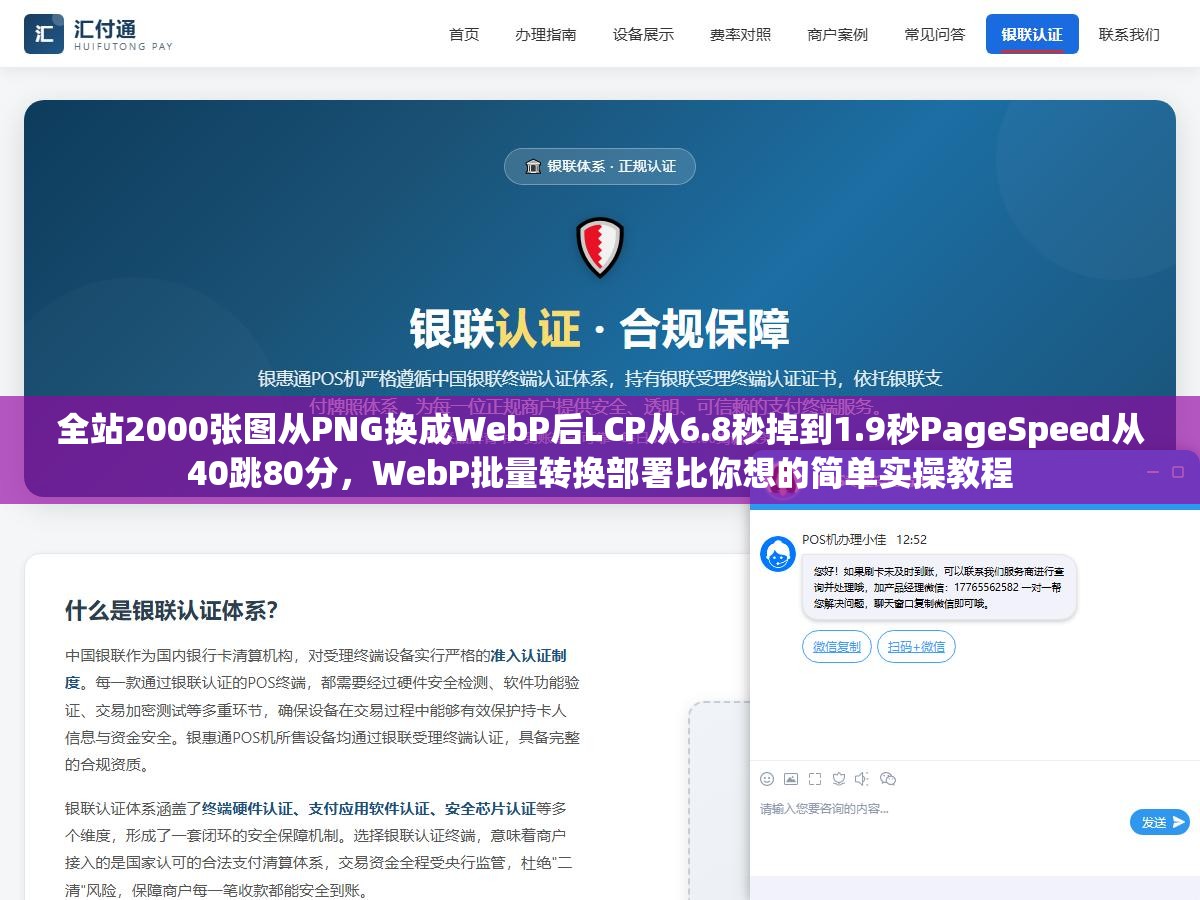
Task: Open the 首页 nav item
Action: 464,34
